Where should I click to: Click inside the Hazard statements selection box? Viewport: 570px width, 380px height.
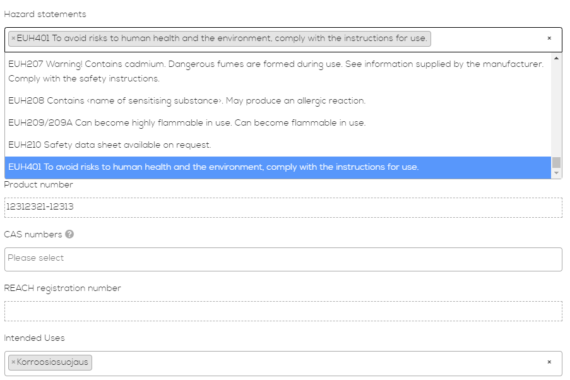487,39
